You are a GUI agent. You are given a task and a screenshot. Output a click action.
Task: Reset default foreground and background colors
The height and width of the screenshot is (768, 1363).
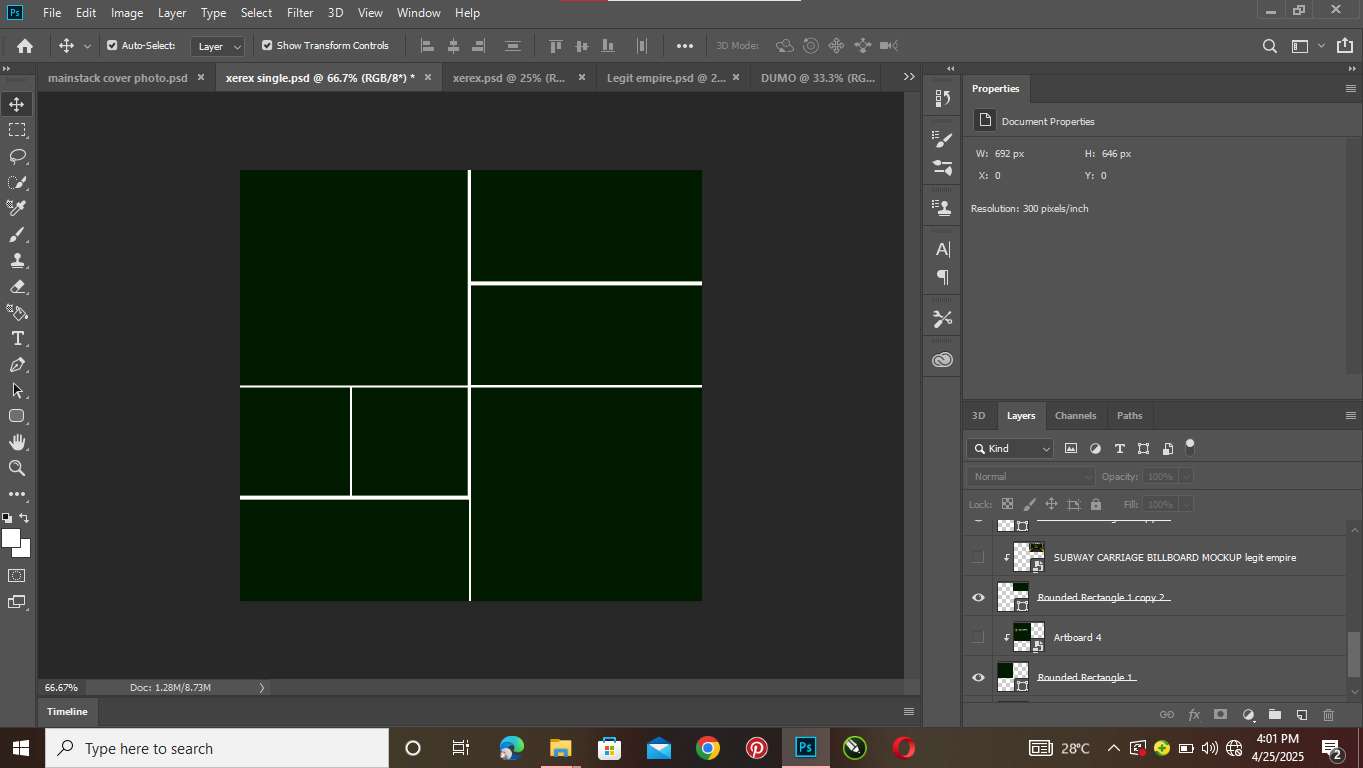pyautogui.click(x=7, y=518)
